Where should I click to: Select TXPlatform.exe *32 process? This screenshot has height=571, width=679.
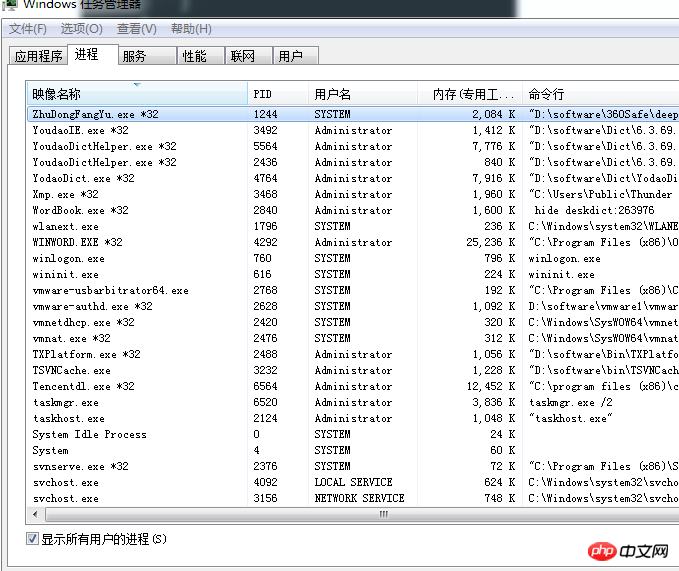click(86, 355)
